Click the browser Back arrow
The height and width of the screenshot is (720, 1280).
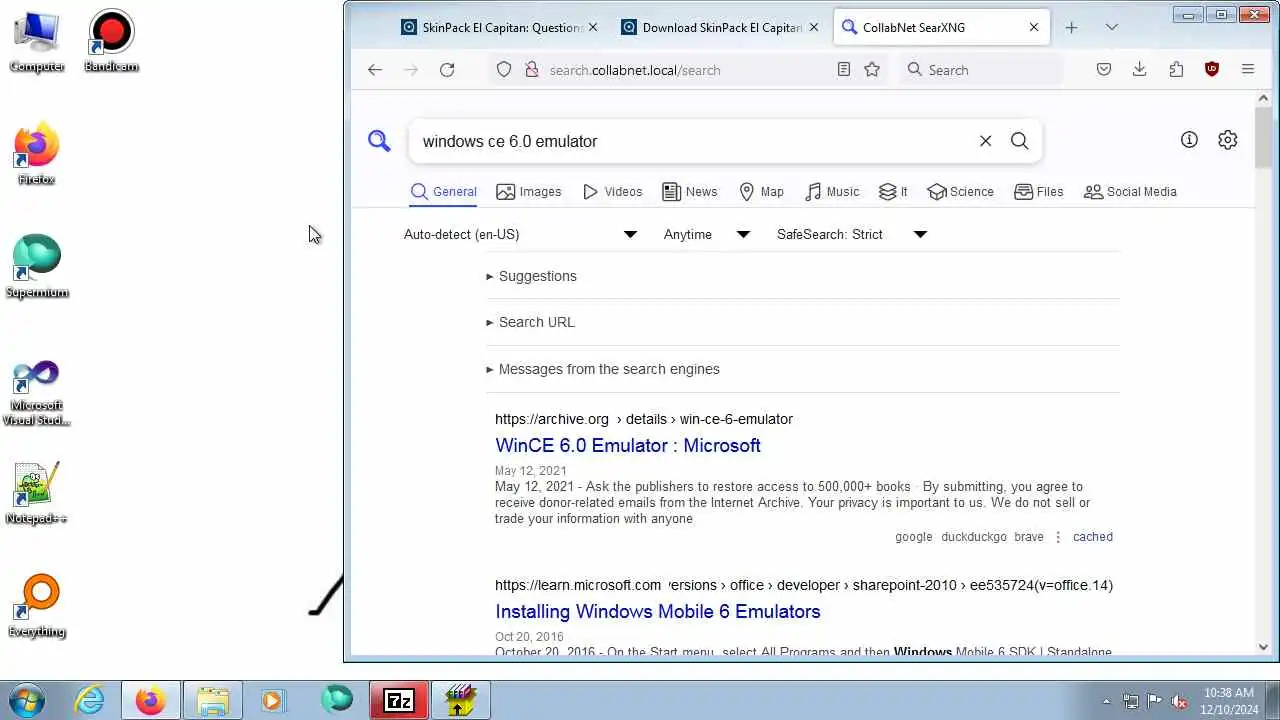pyautogui.click(x=375, y=69)
